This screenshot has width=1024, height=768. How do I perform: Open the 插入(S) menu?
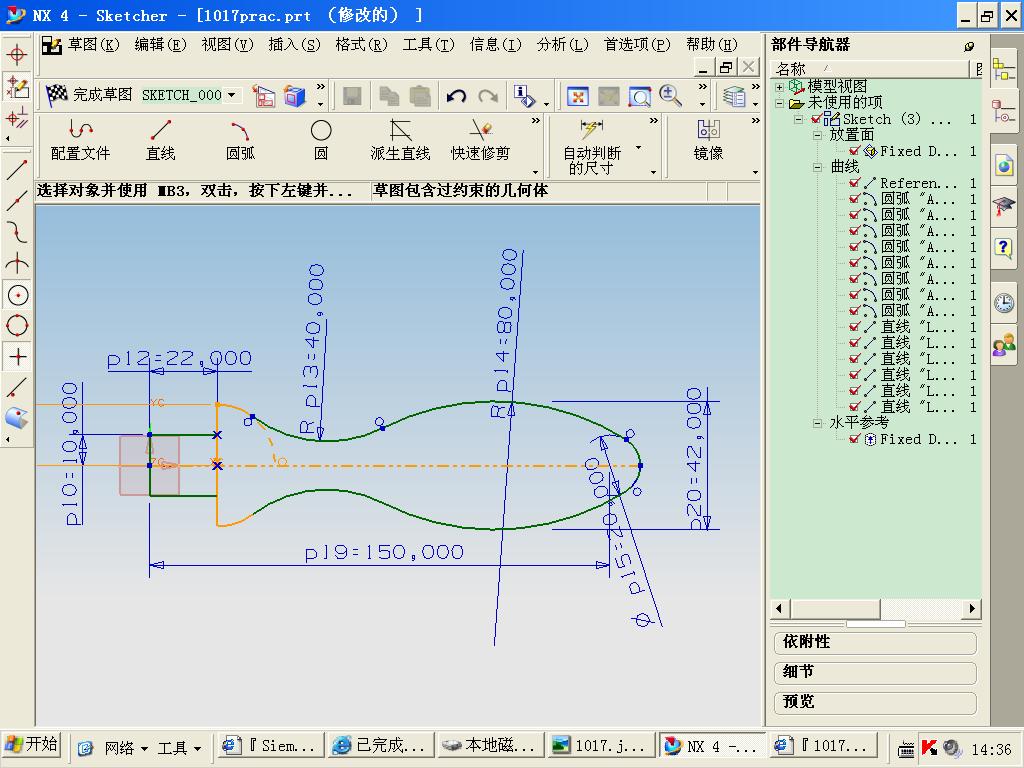[294, 44]
